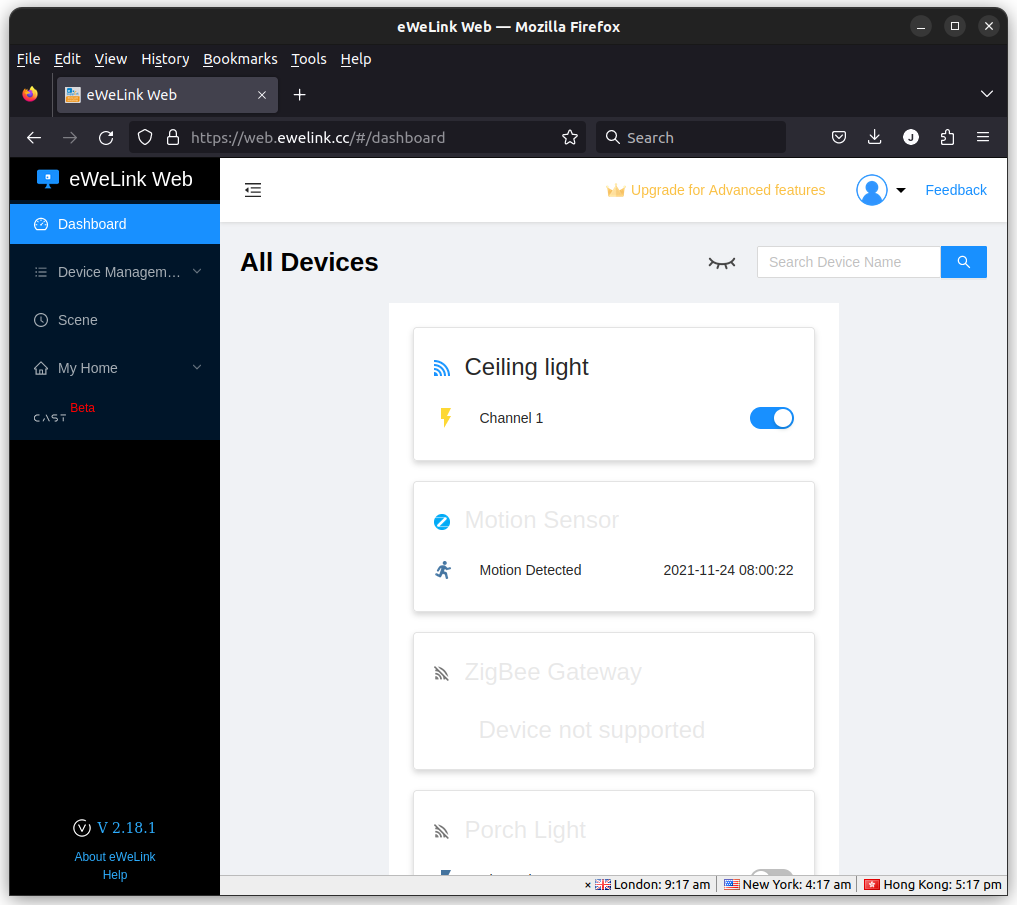Click the ZigBee Gateway device name
Image resolution: width=1017 pixels, height=905 pixels.
point(553,673)
